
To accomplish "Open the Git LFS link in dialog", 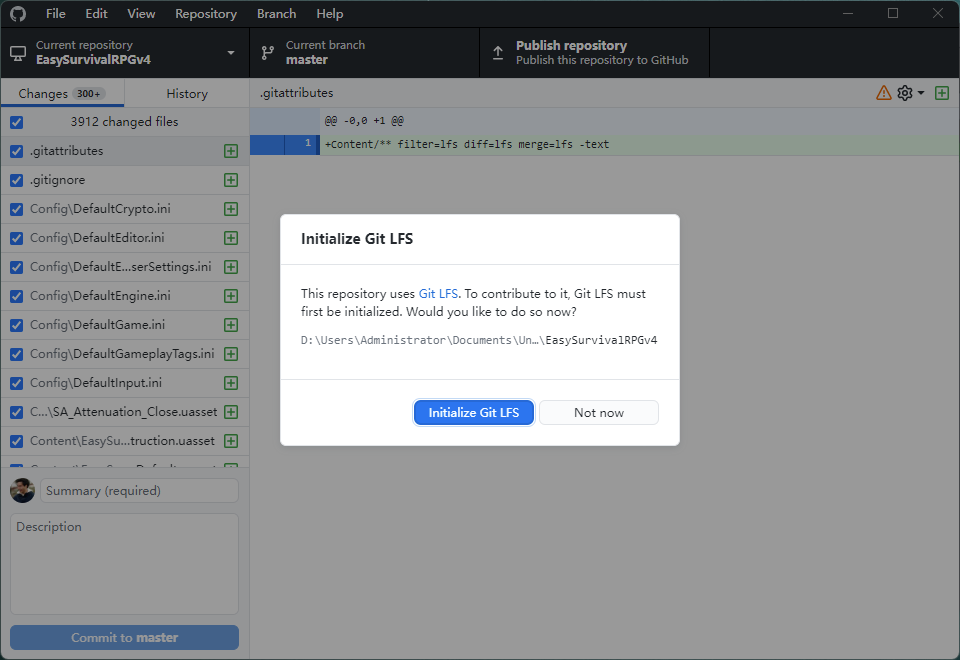I will (438, 294).
